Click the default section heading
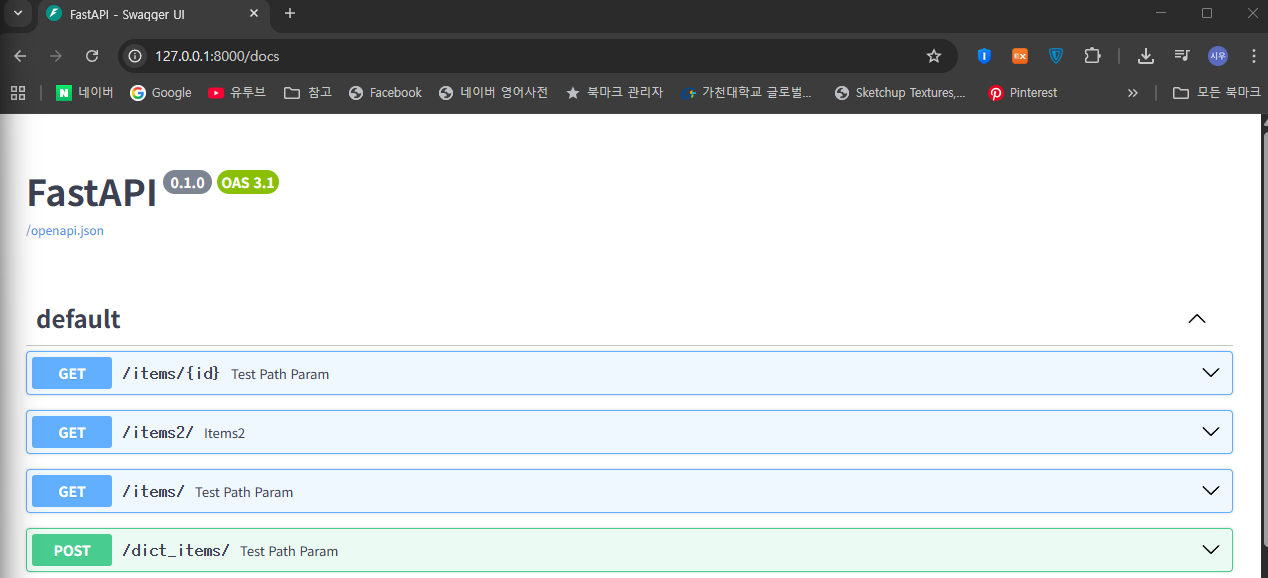1268x578 pixels. 78,319
